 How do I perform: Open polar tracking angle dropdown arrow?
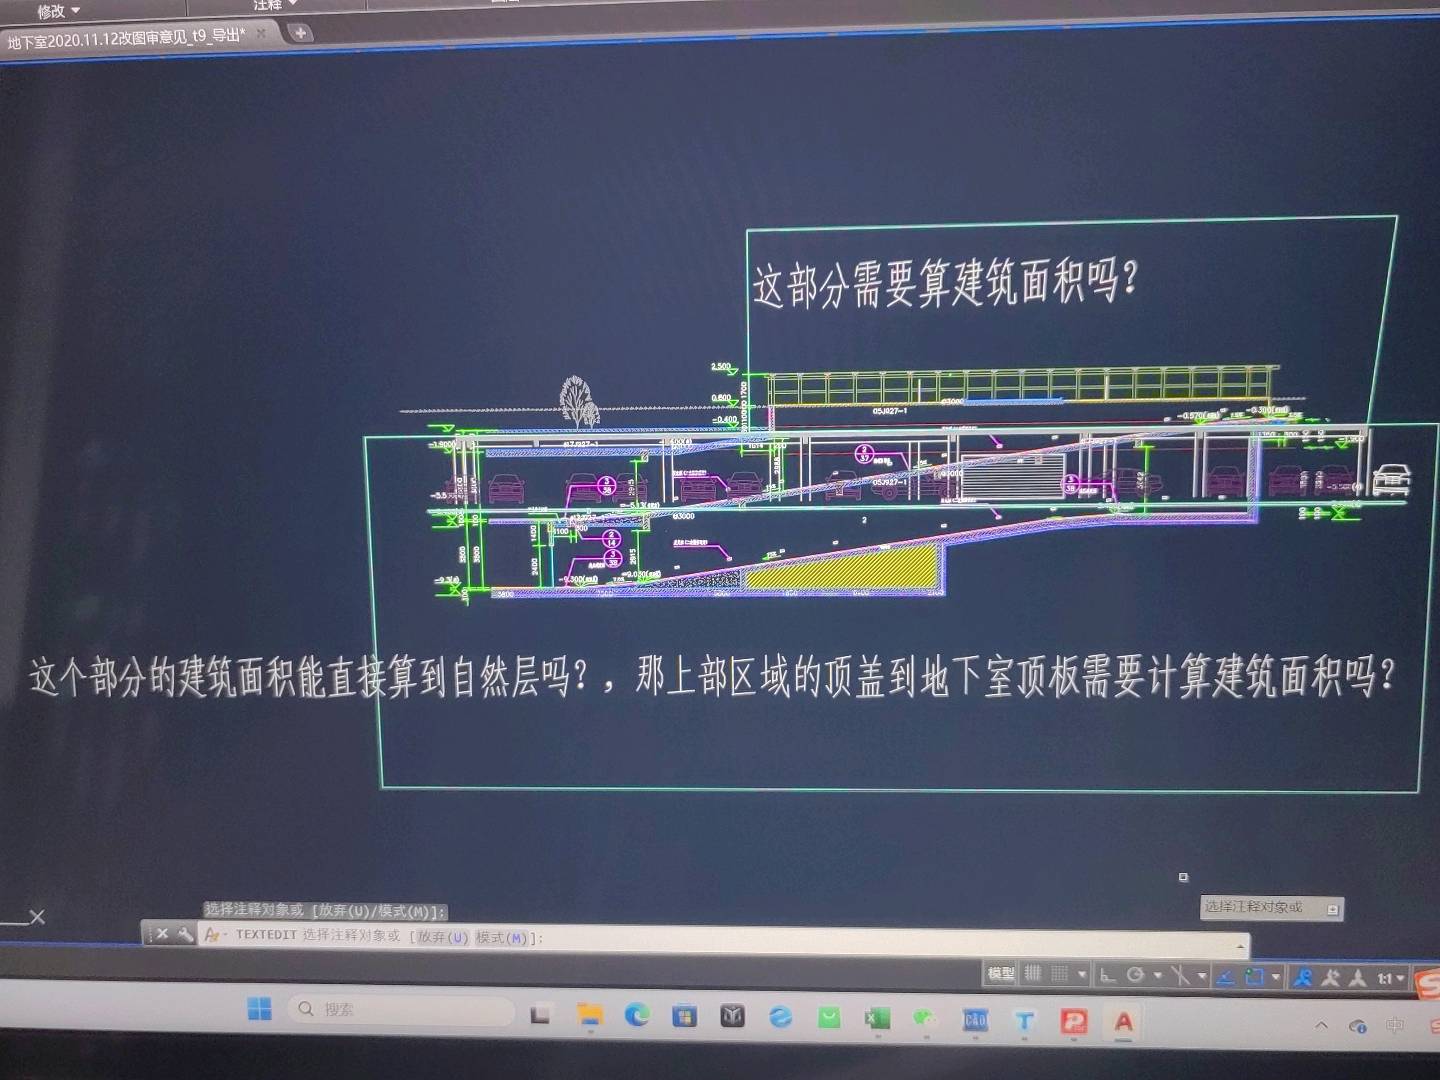[x=1157, y=975]
